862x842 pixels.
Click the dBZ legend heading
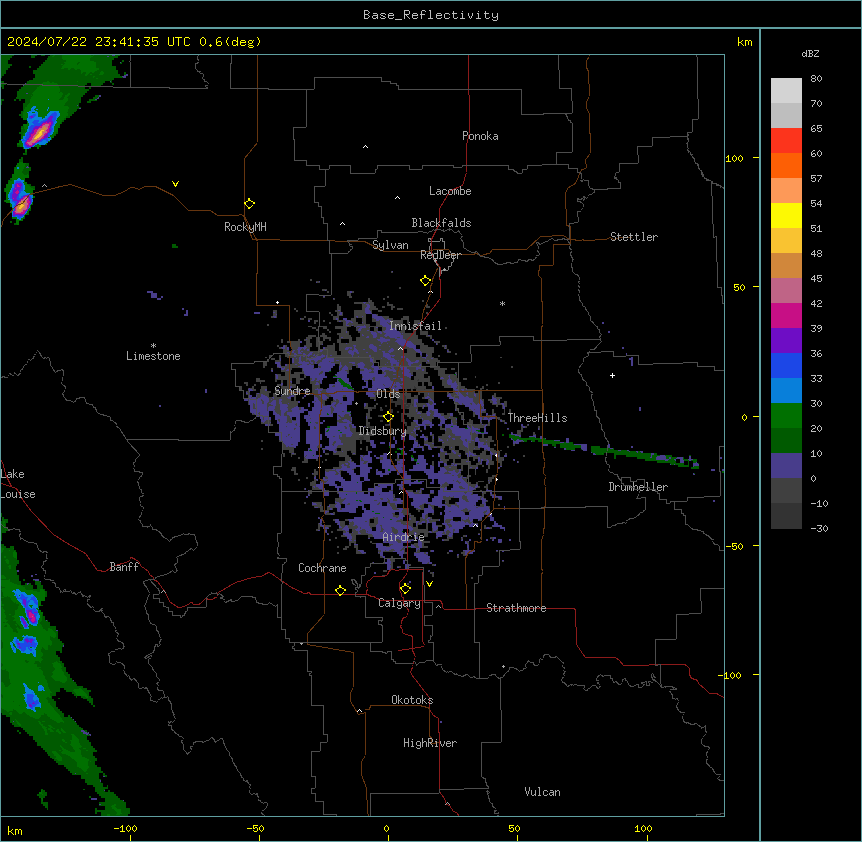[810, 53]
